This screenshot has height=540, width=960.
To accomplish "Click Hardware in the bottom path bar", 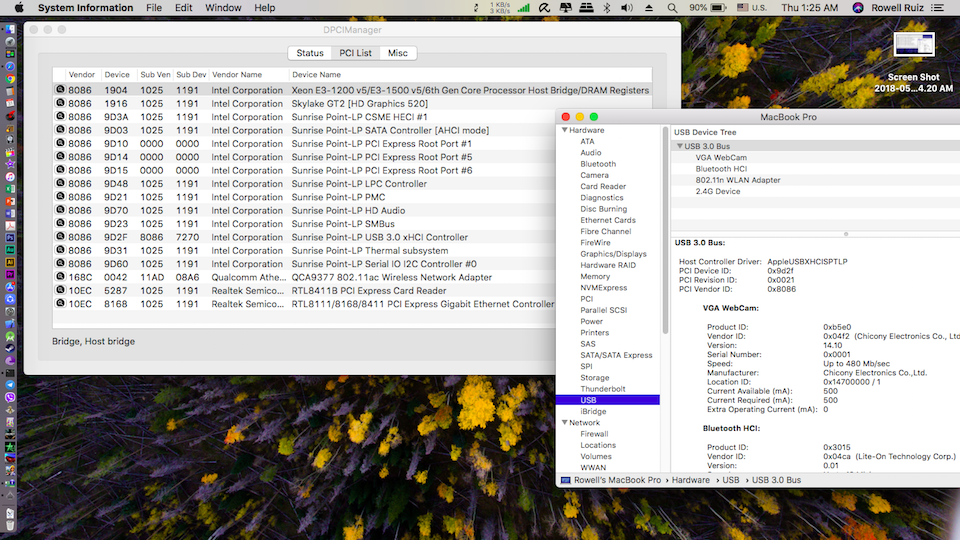I will point(690,480).
